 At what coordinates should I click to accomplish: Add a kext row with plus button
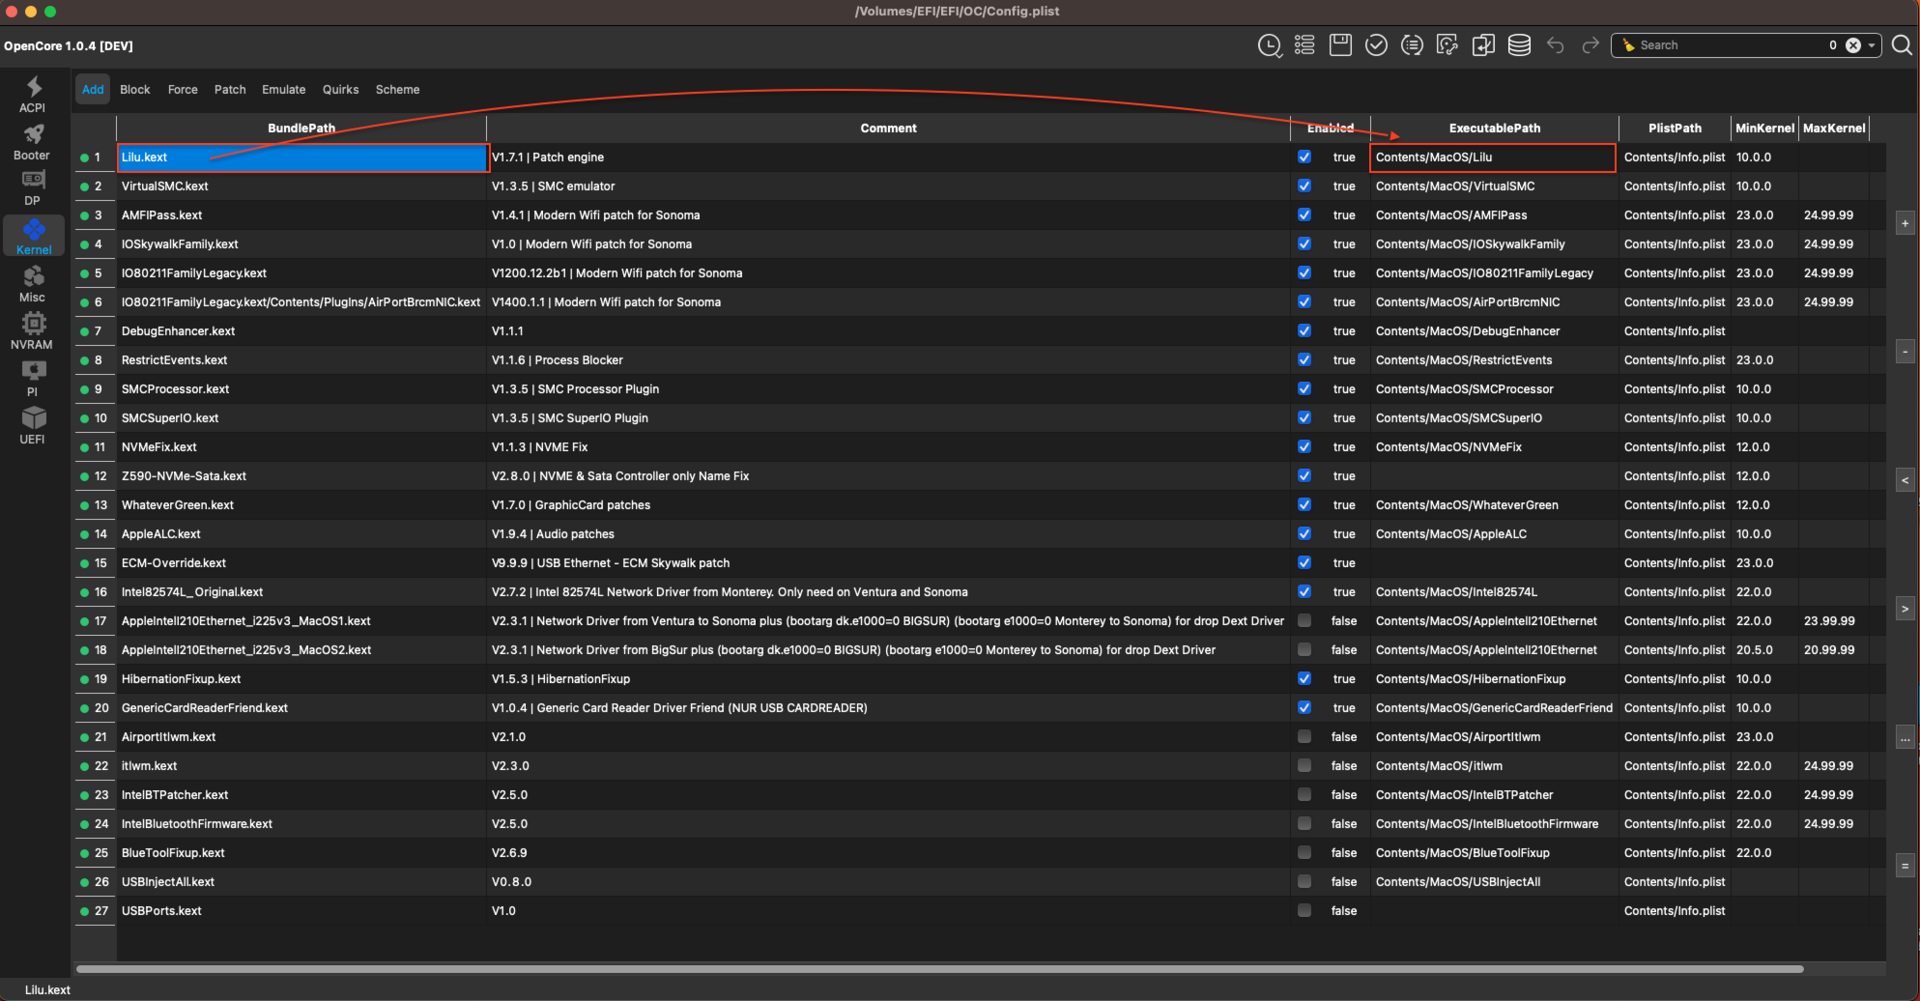click(1905, 223)
